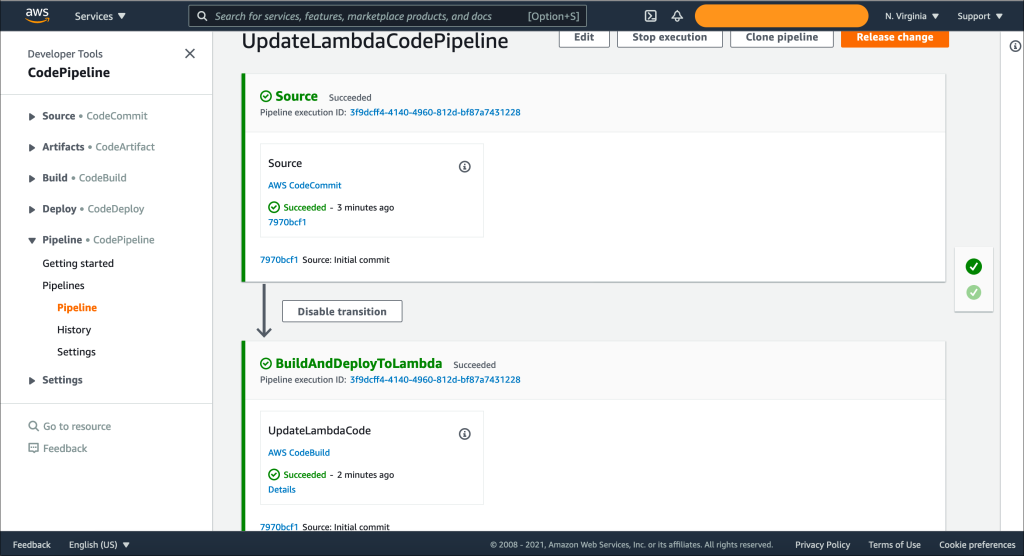Open the Privacy Policy footer link

click(x=822, y=545)
